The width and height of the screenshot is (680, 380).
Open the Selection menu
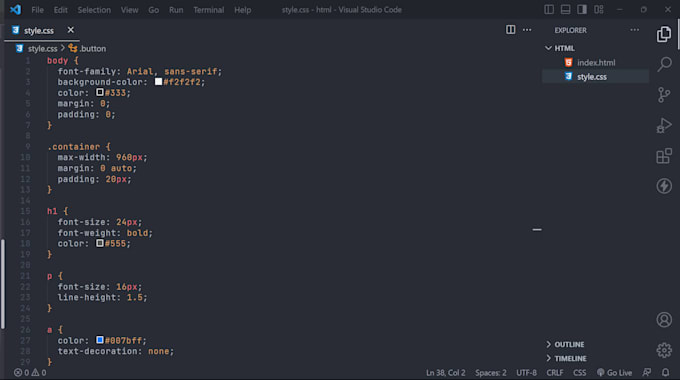coord(94,10)
